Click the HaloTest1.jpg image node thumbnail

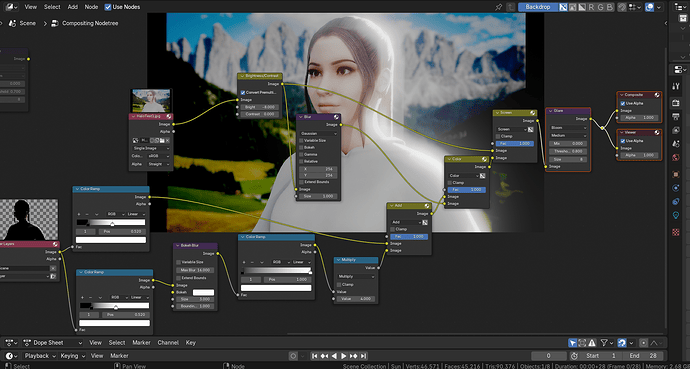click(x=151, y=101)
